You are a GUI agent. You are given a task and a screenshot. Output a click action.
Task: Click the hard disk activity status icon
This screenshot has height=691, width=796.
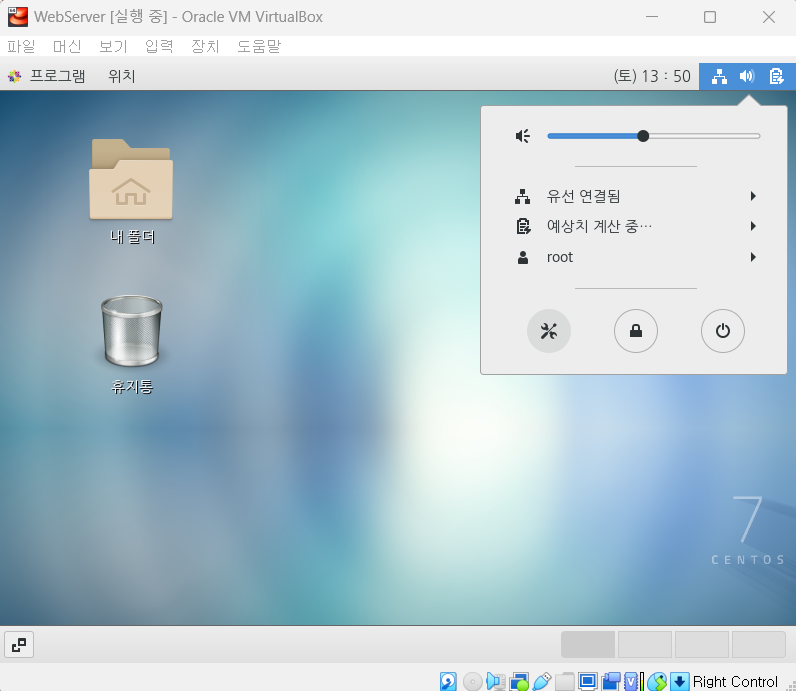pyautogui.click(x=448, y=681)
